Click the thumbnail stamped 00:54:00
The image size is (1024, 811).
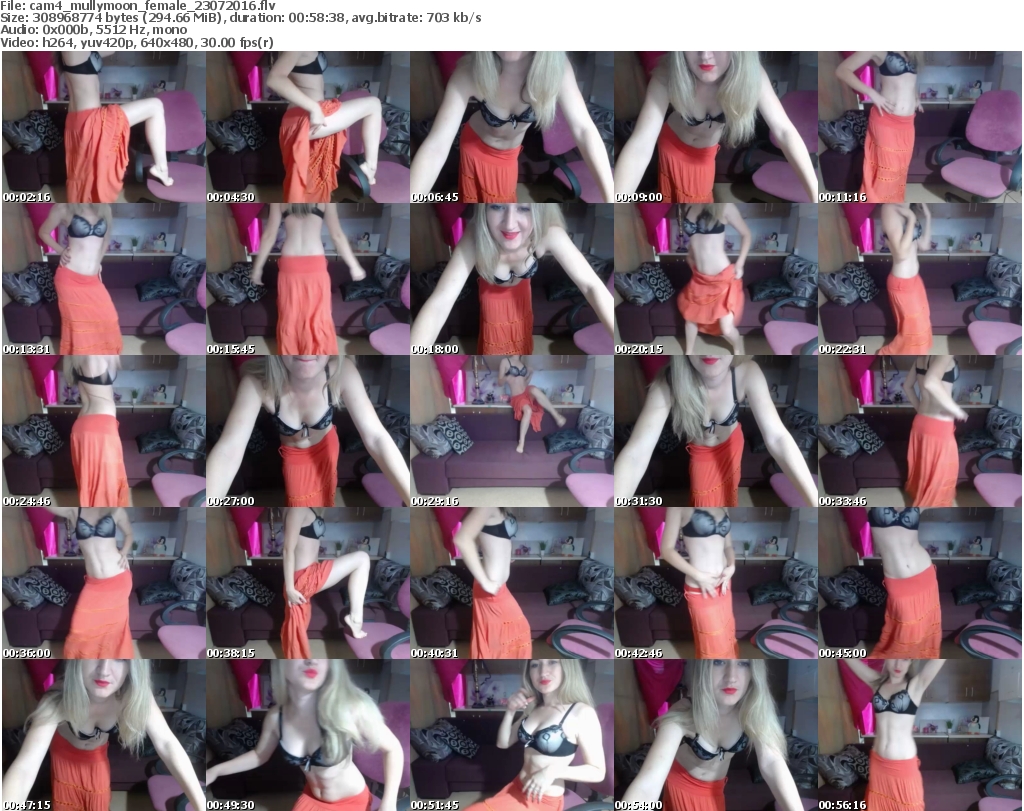tap(716, 735)
